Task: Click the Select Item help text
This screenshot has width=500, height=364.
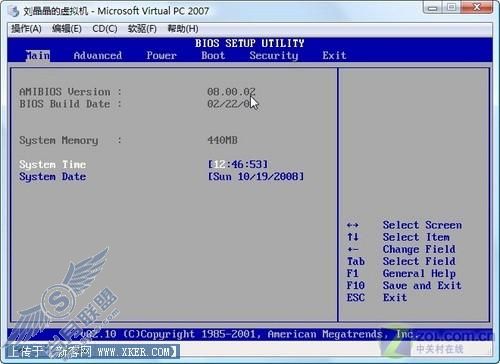Action: [416, 237]
